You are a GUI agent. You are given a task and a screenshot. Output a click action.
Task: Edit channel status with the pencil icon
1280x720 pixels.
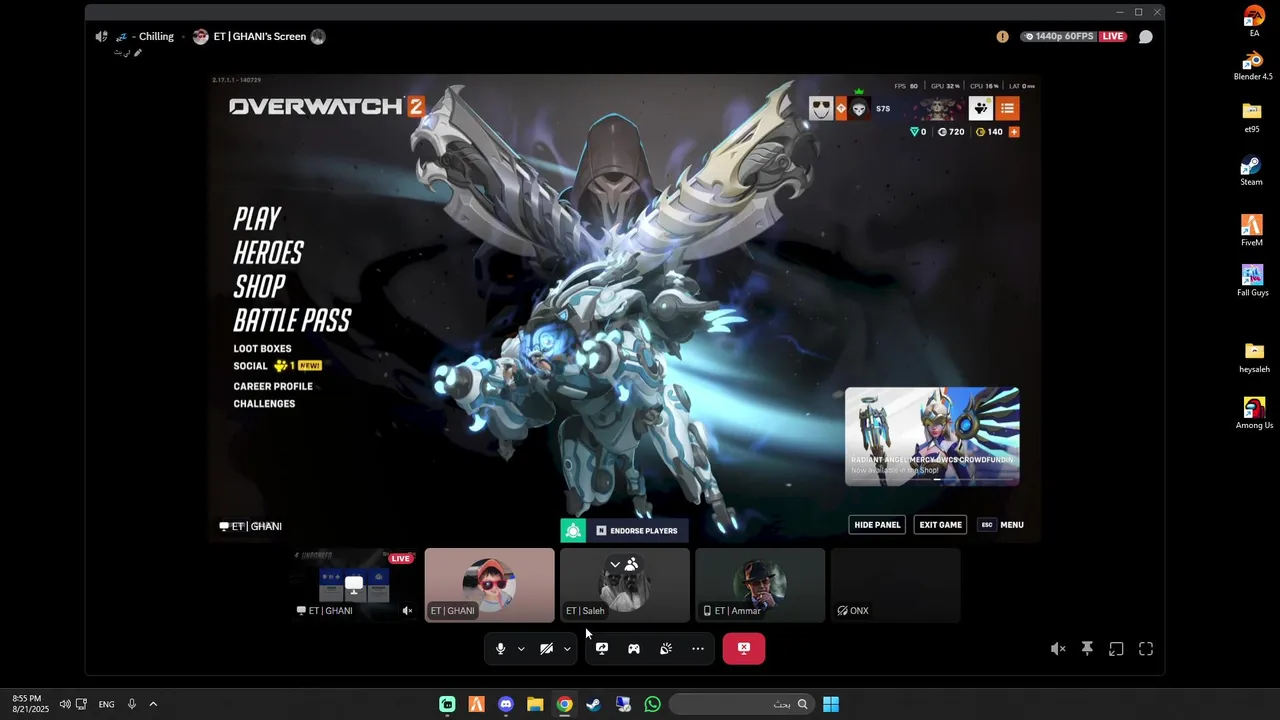[138, 52]
